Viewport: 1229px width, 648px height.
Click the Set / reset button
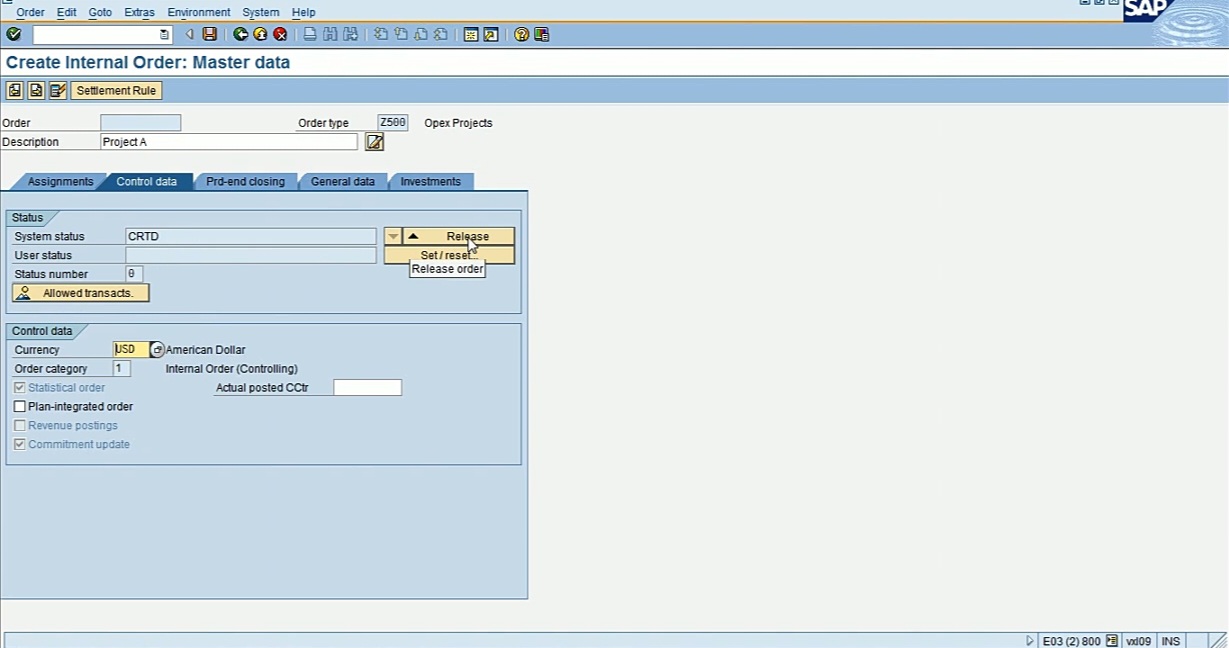(x=449, y=256)
